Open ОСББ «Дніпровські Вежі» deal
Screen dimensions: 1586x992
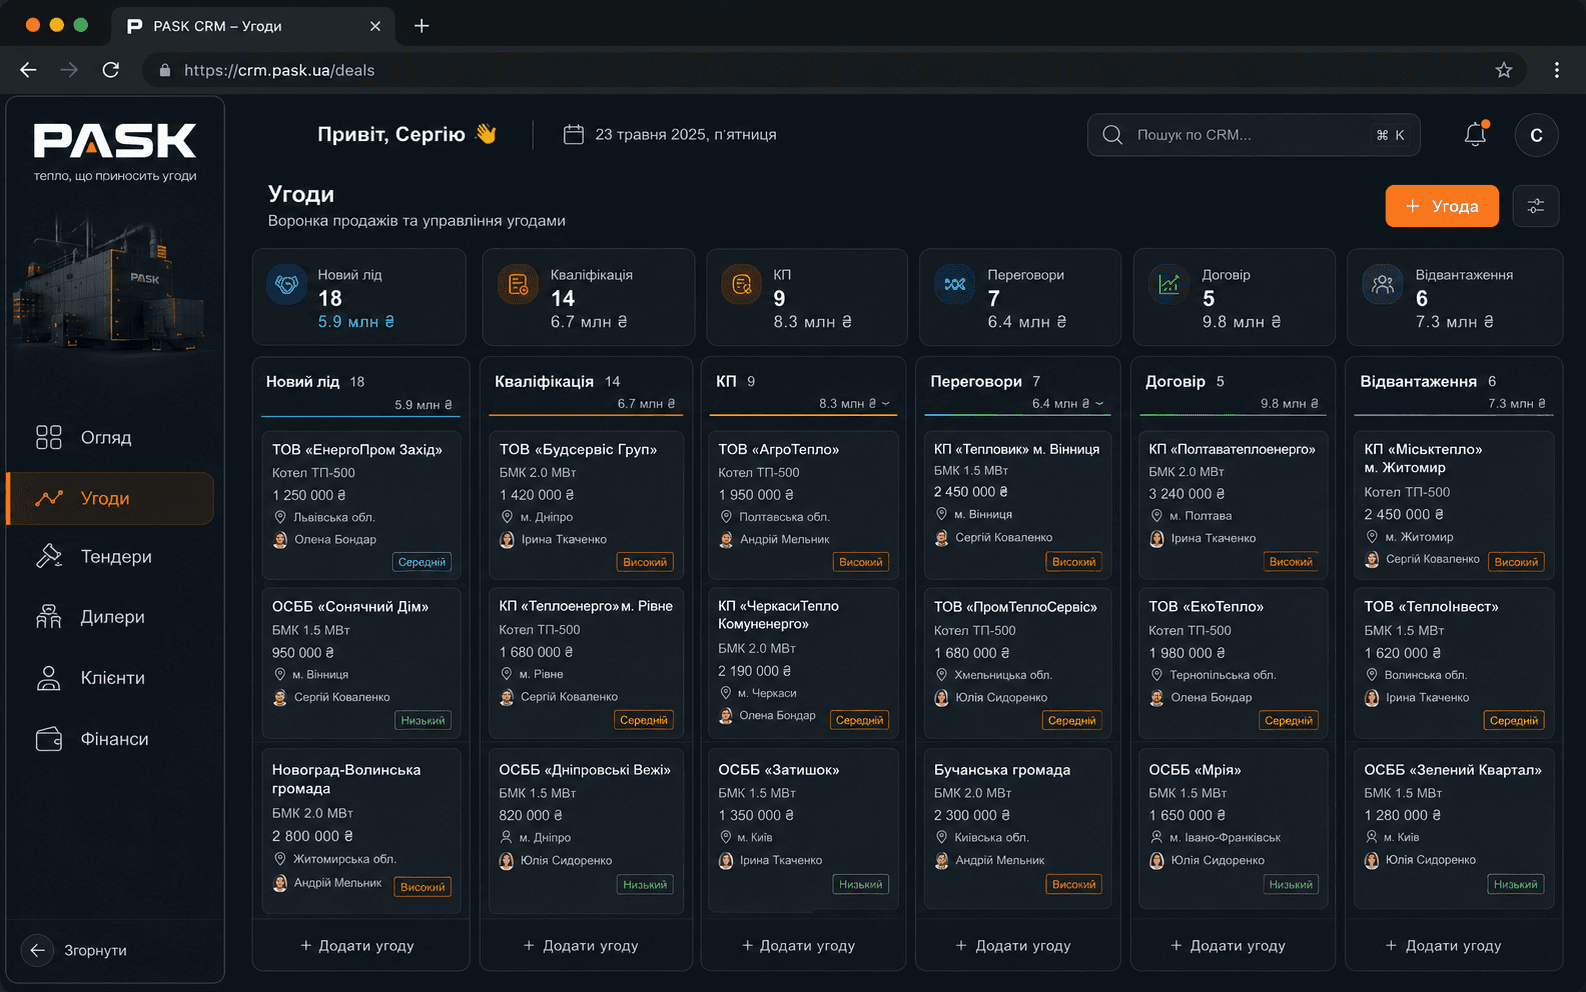click(x=586, y=829)
